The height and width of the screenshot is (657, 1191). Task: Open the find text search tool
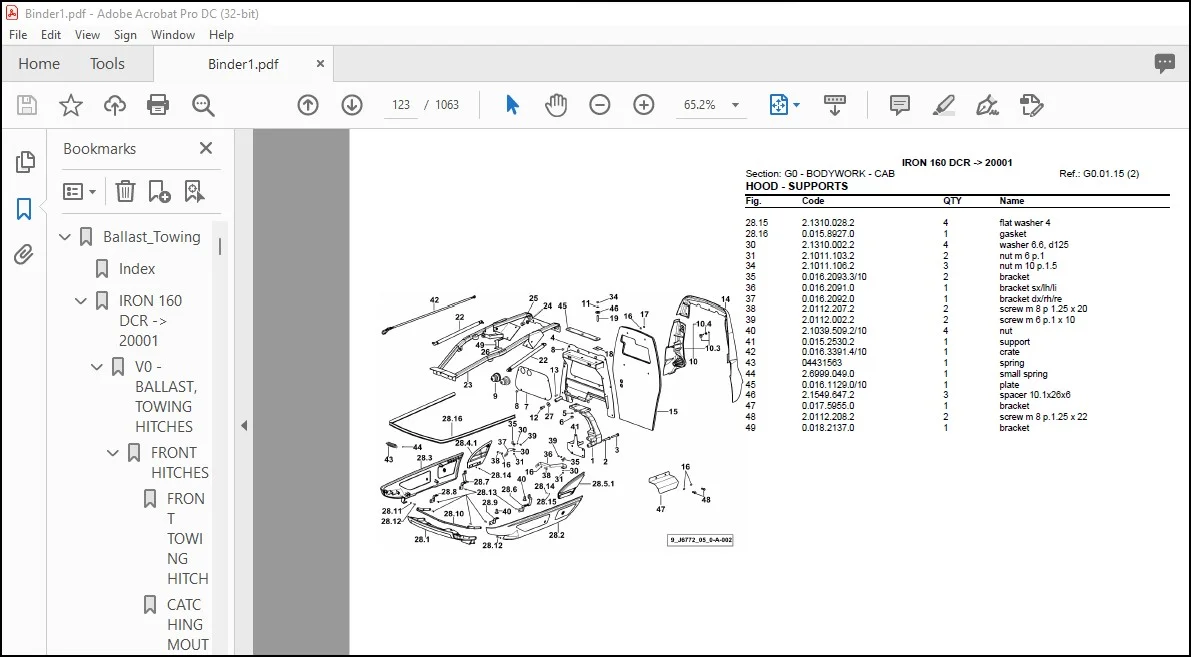pyautogui.click(x=203, y=105)
